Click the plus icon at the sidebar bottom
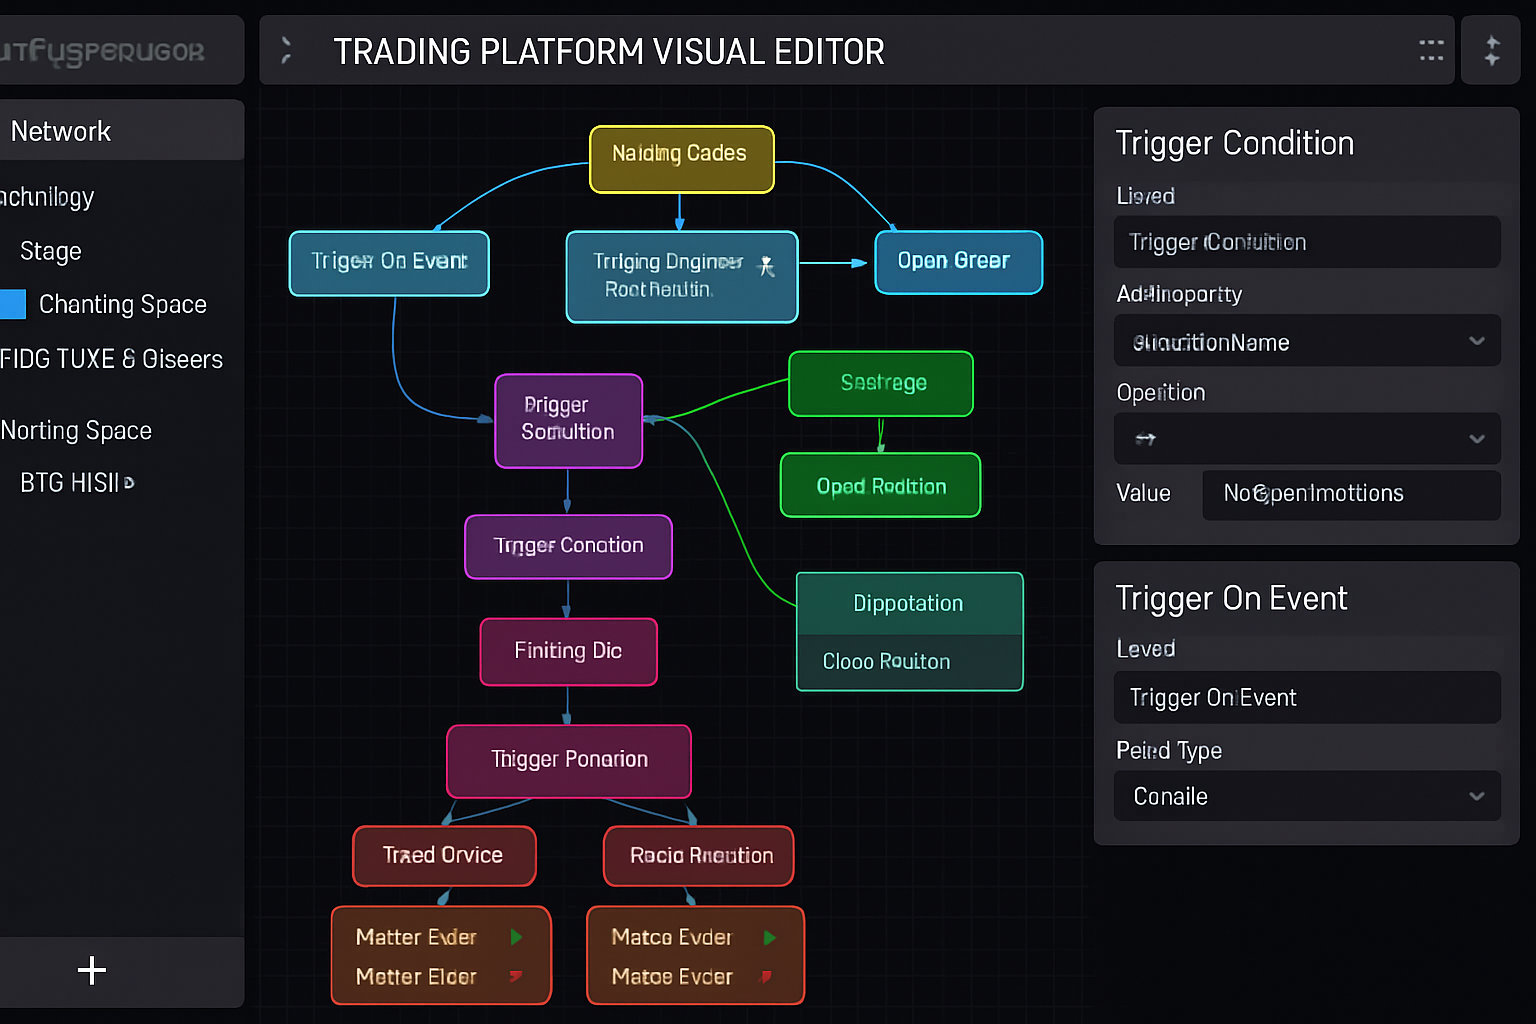 click(91, 969)
